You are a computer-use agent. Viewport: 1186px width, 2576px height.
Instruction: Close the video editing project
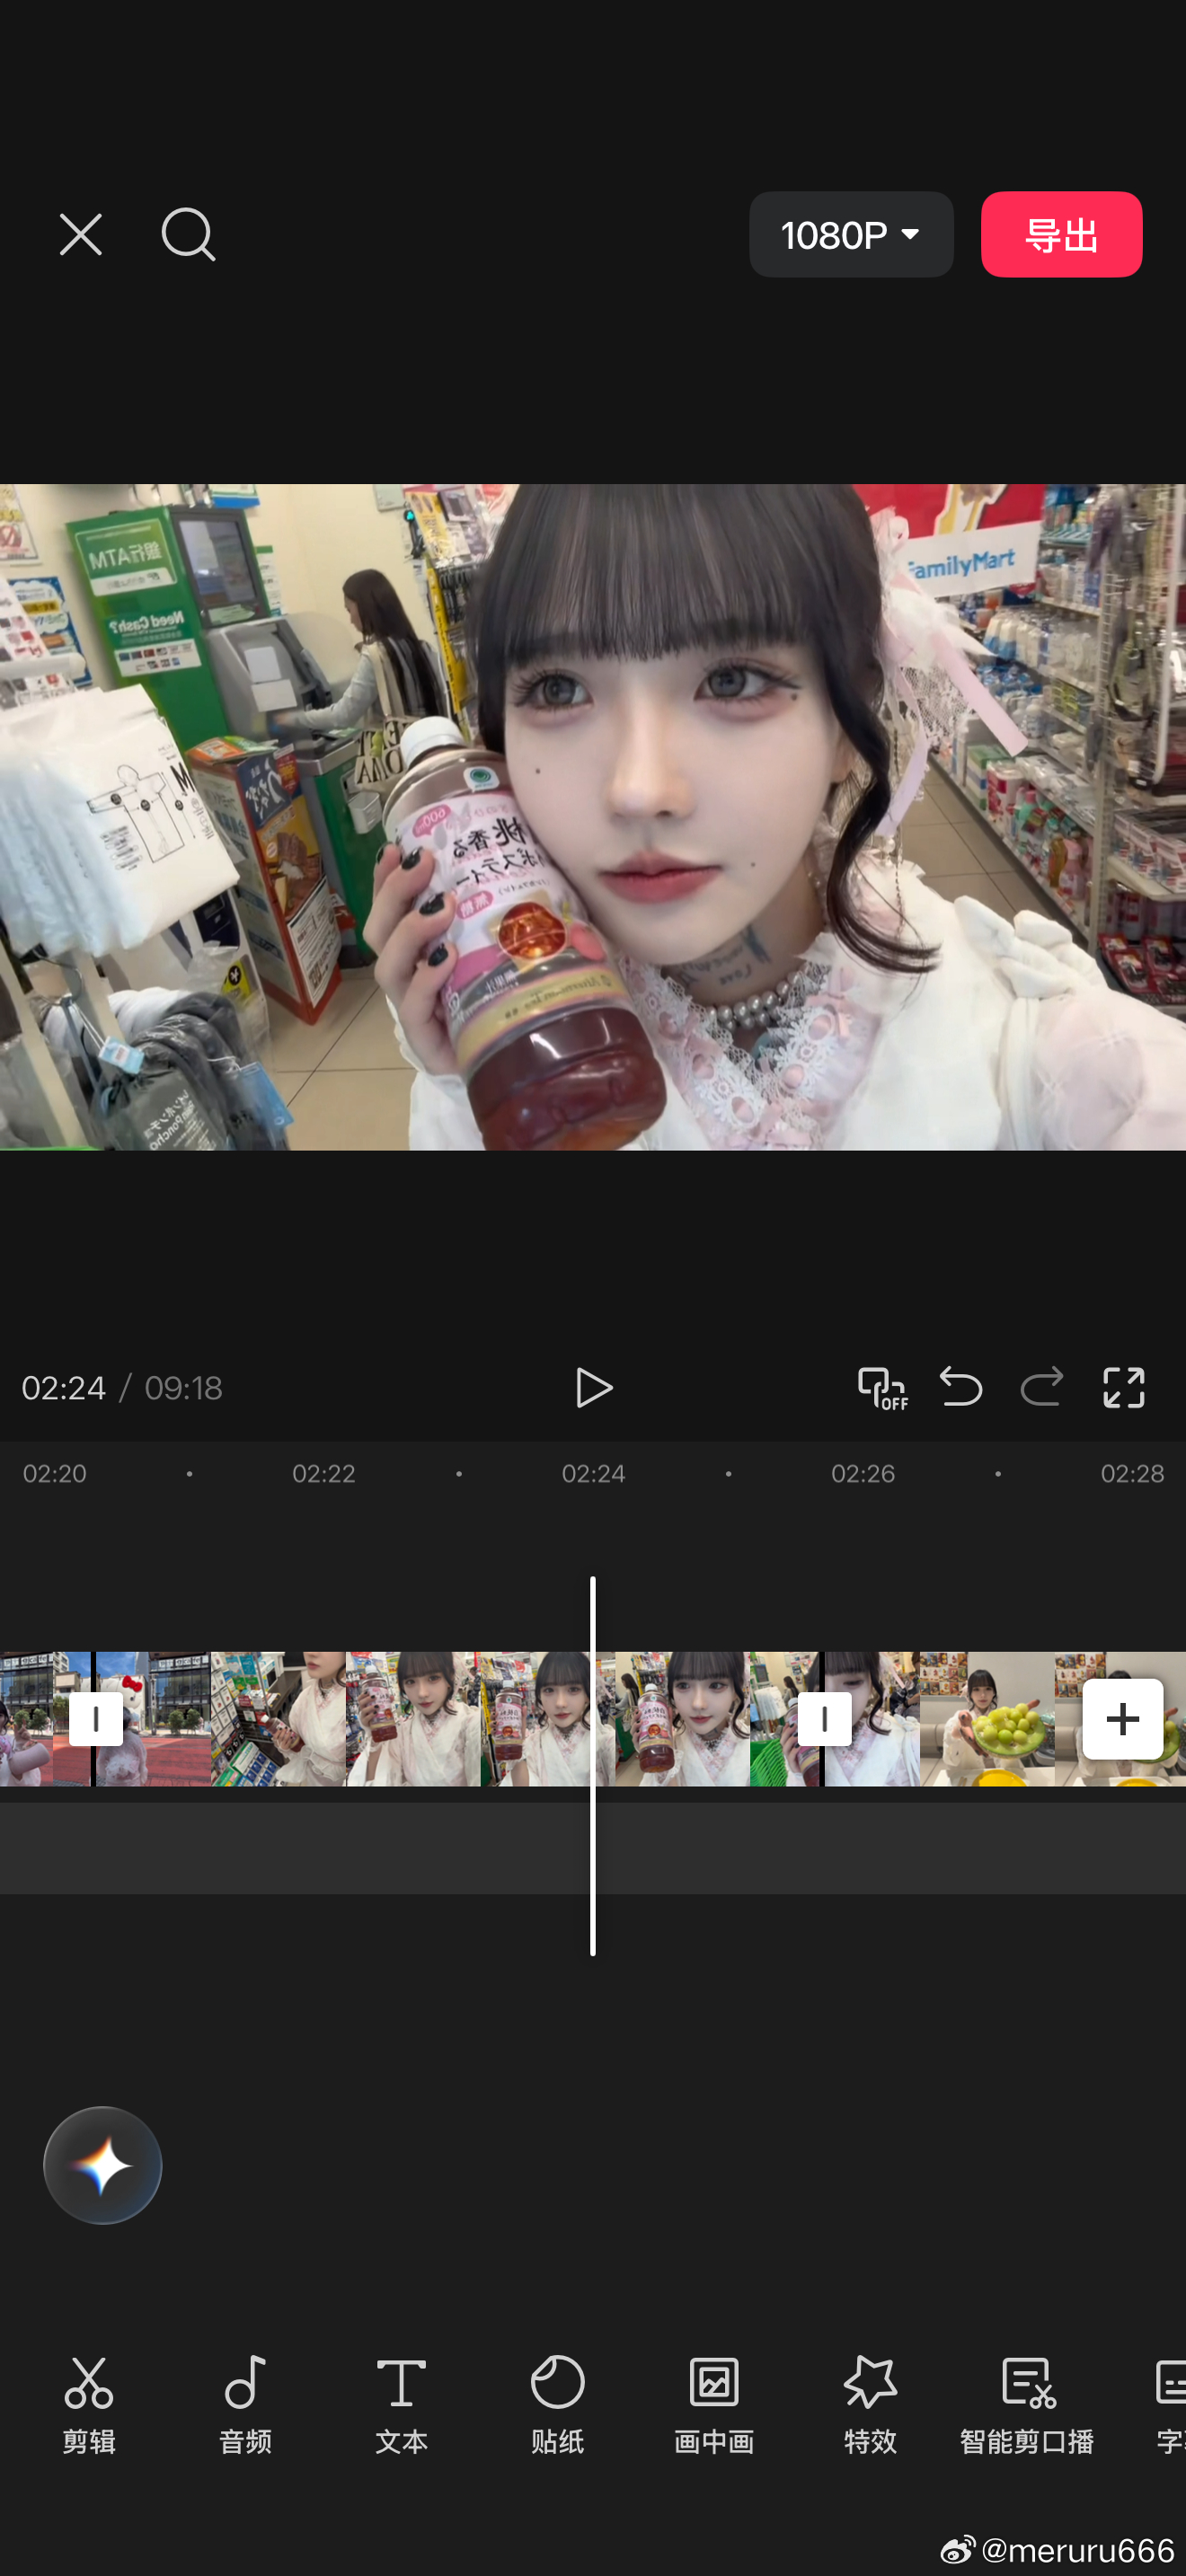[80, 235]
